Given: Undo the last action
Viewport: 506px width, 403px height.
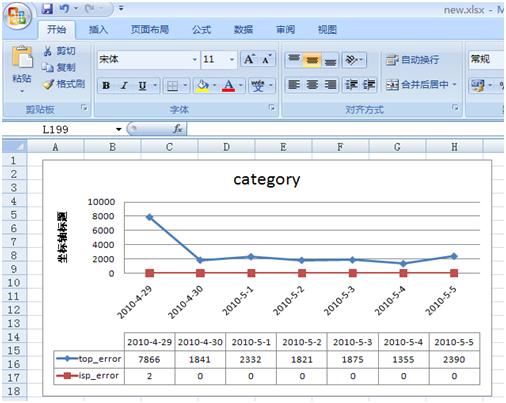Looking at the screenshot, I should (x=64, y=9).
